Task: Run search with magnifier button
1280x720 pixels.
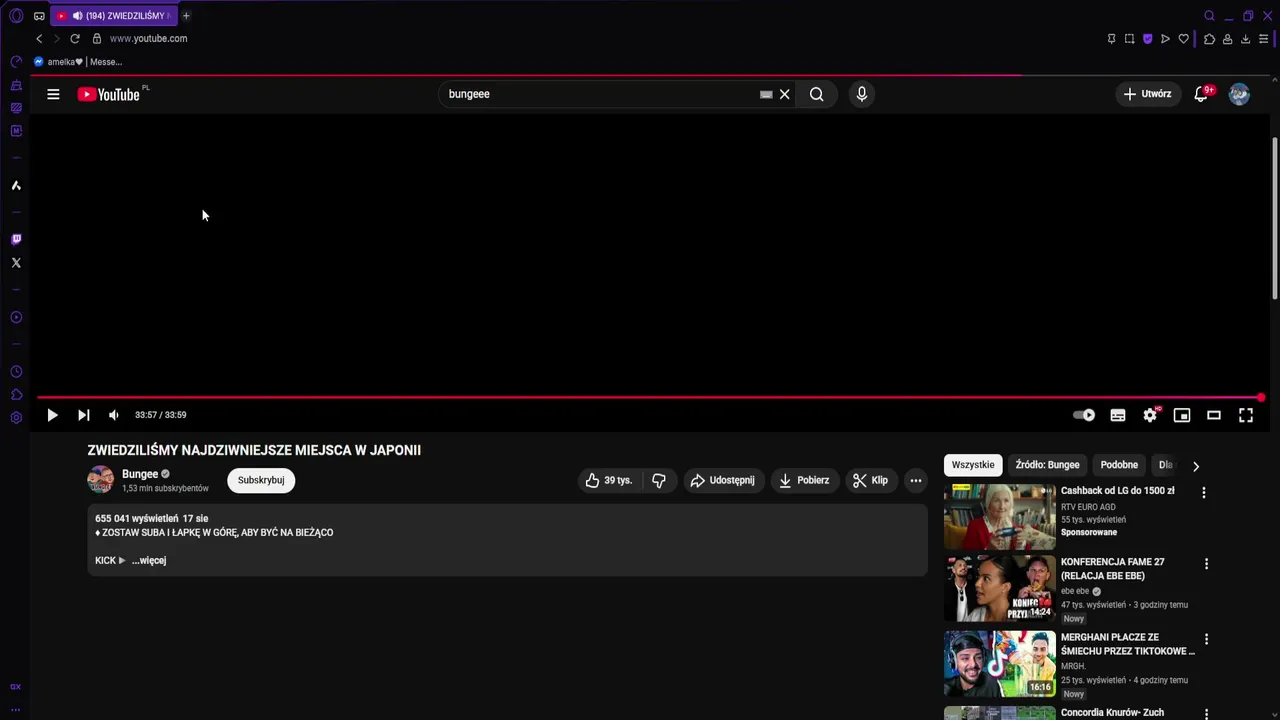Action: tap(817, 94)
